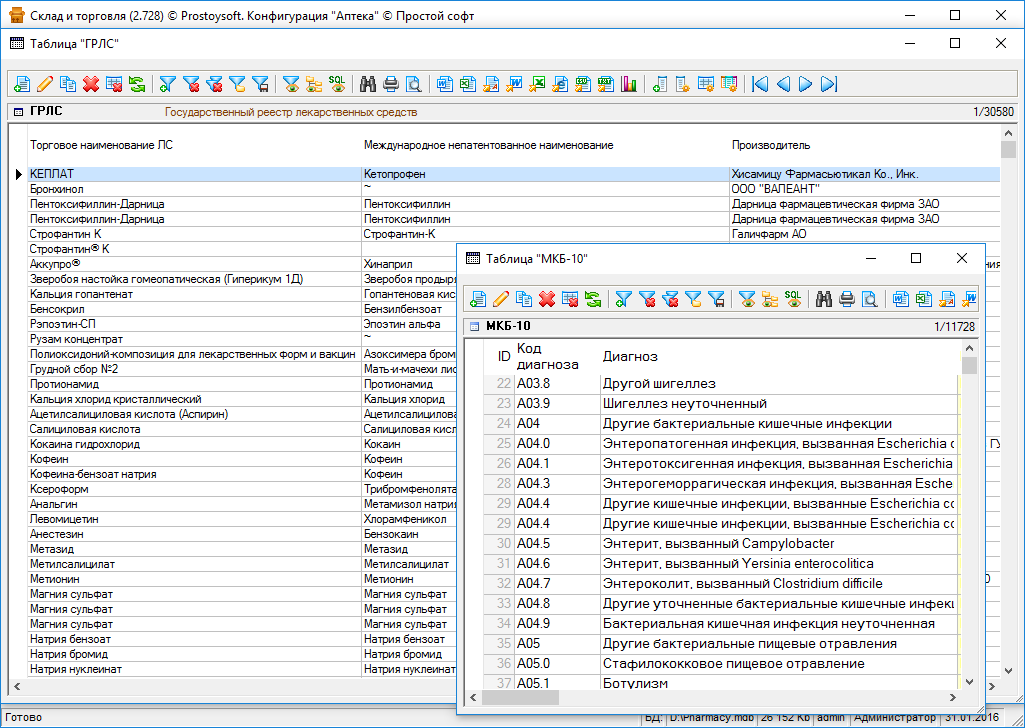Open the saved filter folder icon in the ГРЛС toolbar
This screenshot has width=1025, height=728.
237,84
